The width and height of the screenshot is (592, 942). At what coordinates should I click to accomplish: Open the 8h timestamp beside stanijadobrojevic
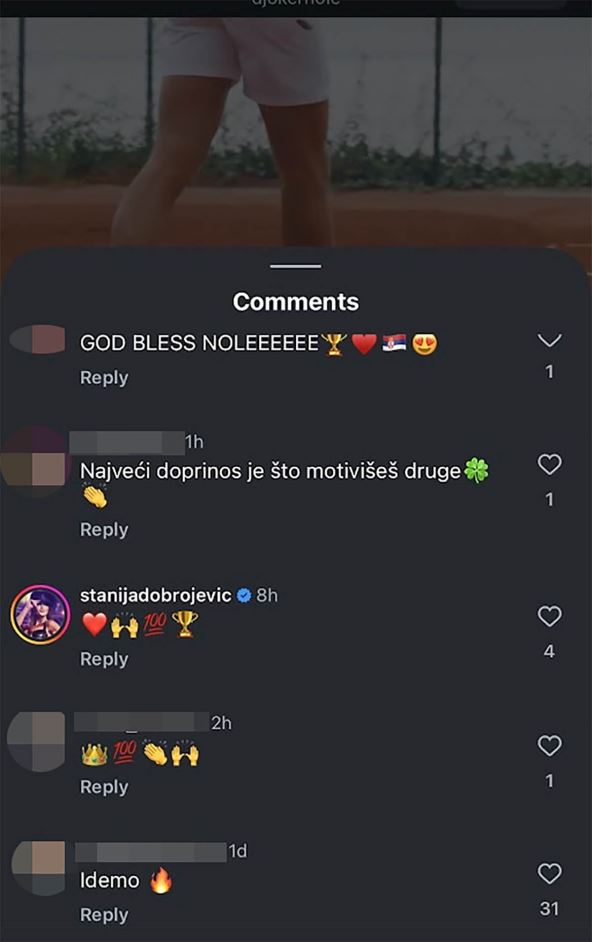[x=266, y=593]
